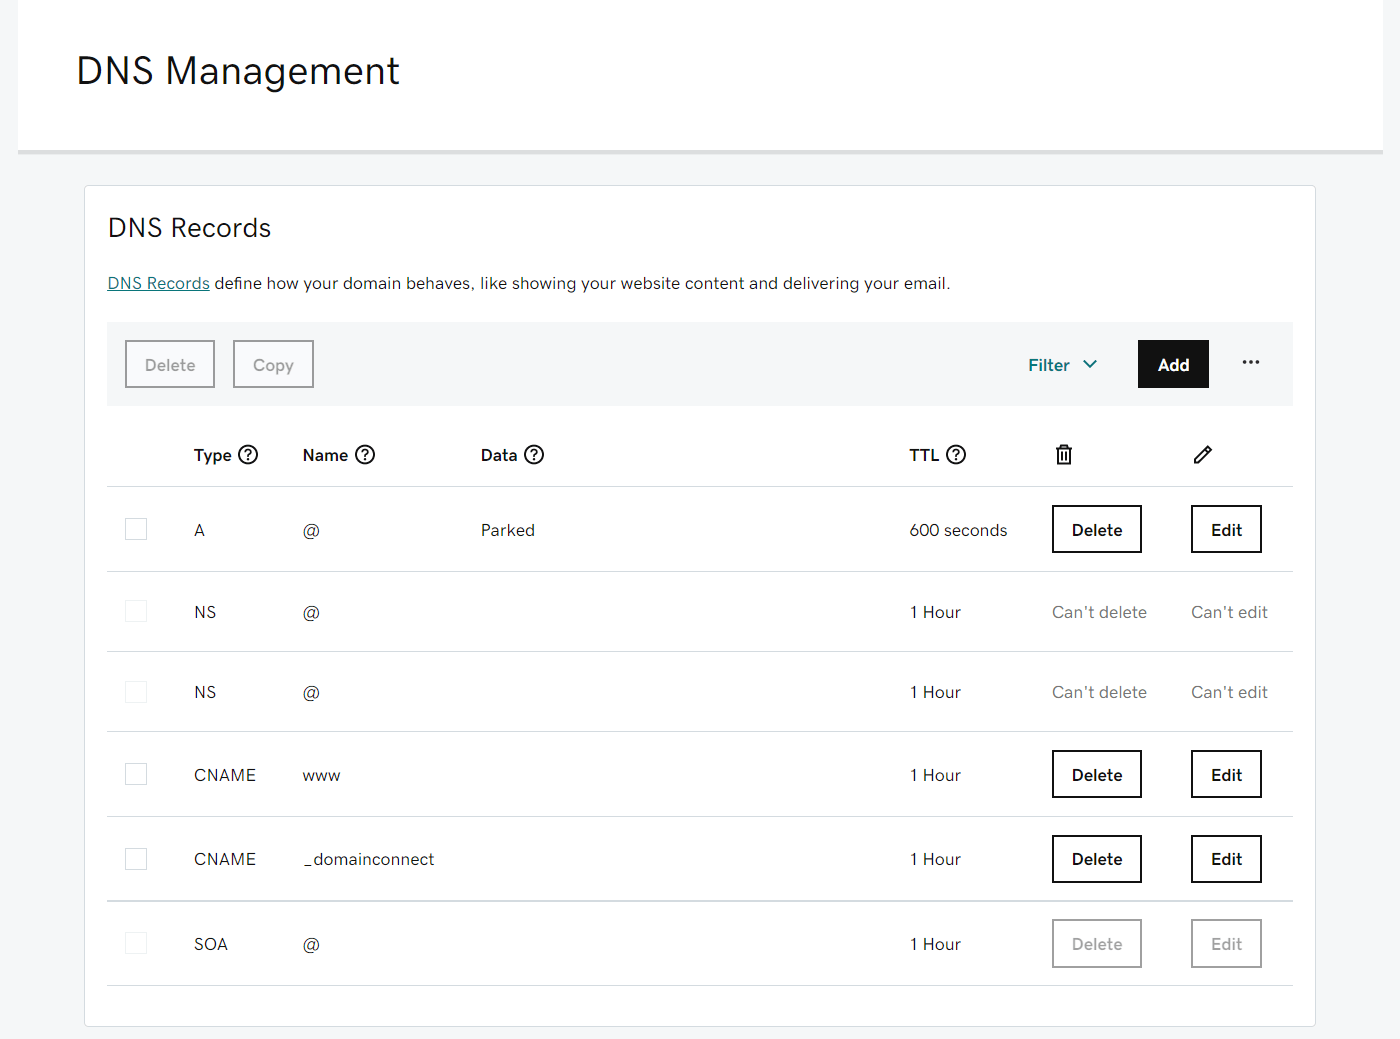This screenshot has height=1039, width=1400.
Task: Open the DNS Records help link
Action: 158,284
